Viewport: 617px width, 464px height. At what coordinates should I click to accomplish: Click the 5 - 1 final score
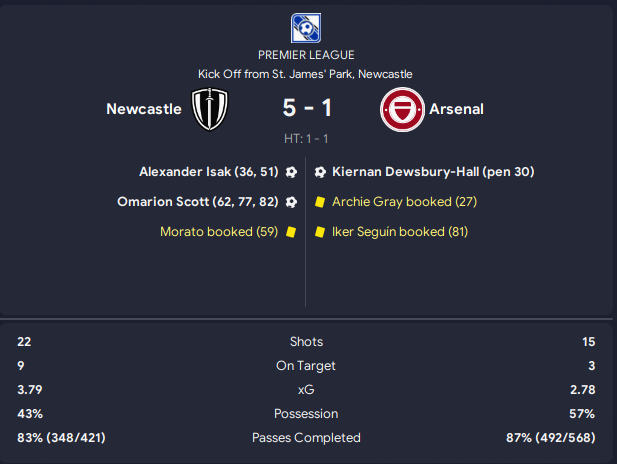coord(306,108)
